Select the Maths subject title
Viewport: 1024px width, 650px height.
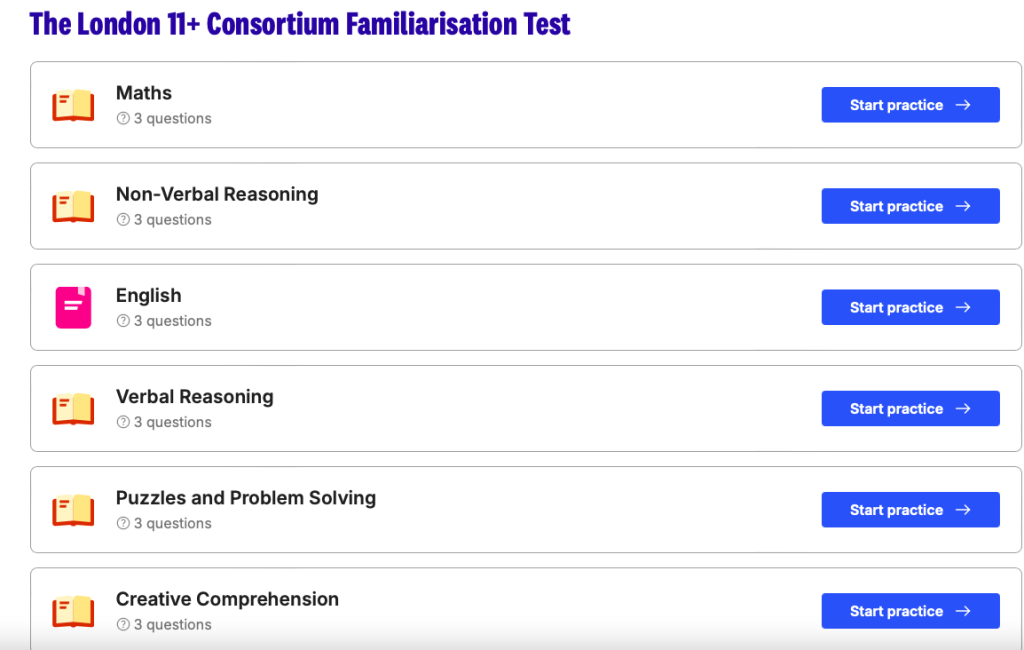[x=144, y=93]
